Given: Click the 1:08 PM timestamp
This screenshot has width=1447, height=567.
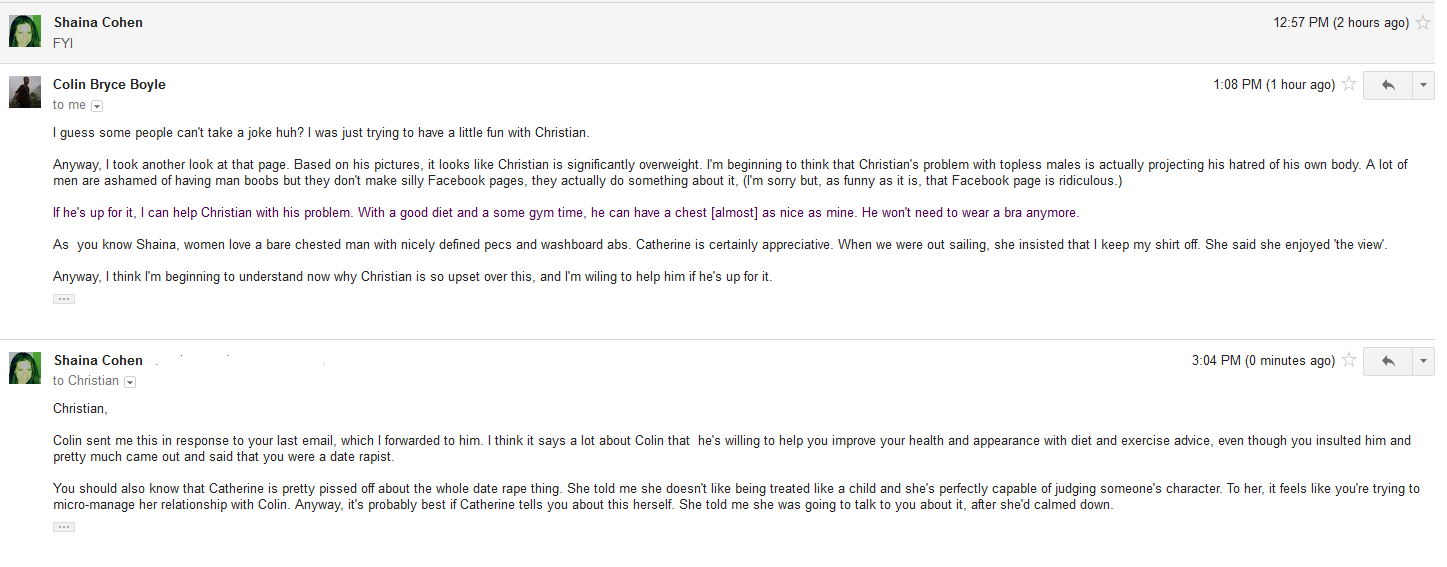Looking at the screenshot, I should click(1273, 85).
